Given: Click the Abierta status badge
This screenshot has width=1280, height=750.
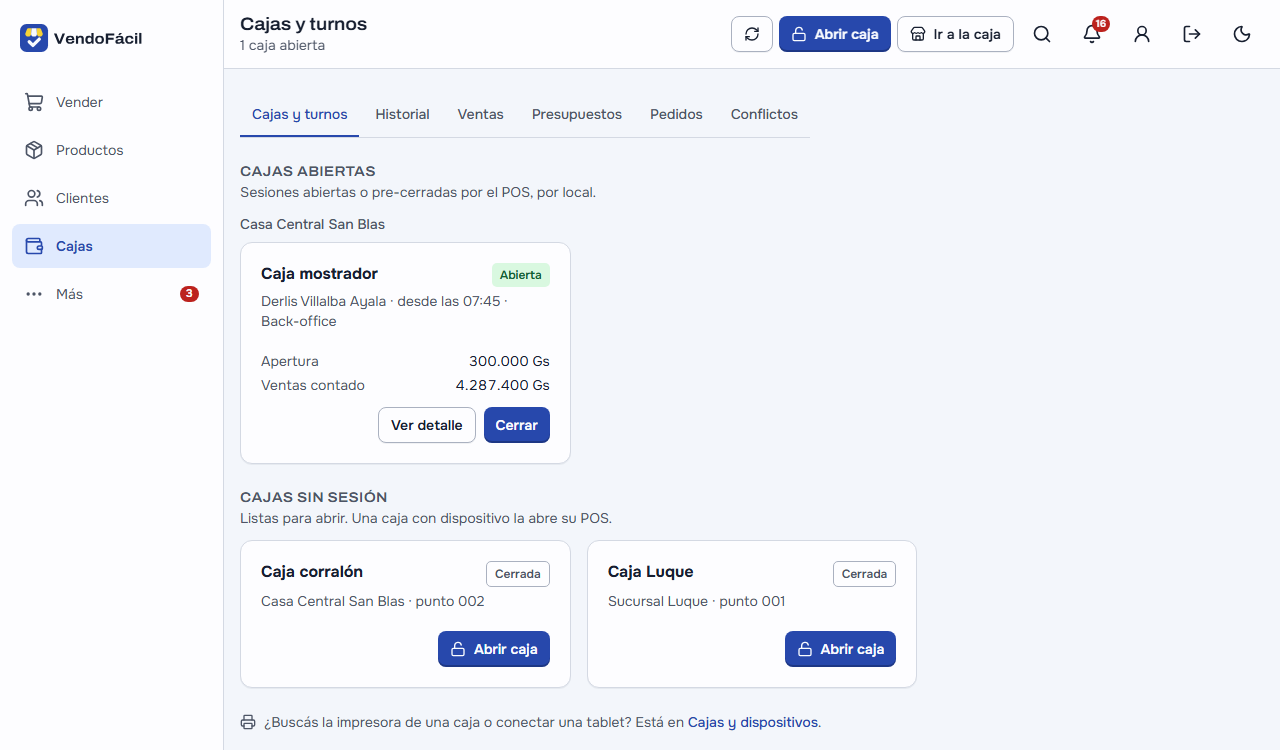Looking at the screenshot, I should [521, 275].
